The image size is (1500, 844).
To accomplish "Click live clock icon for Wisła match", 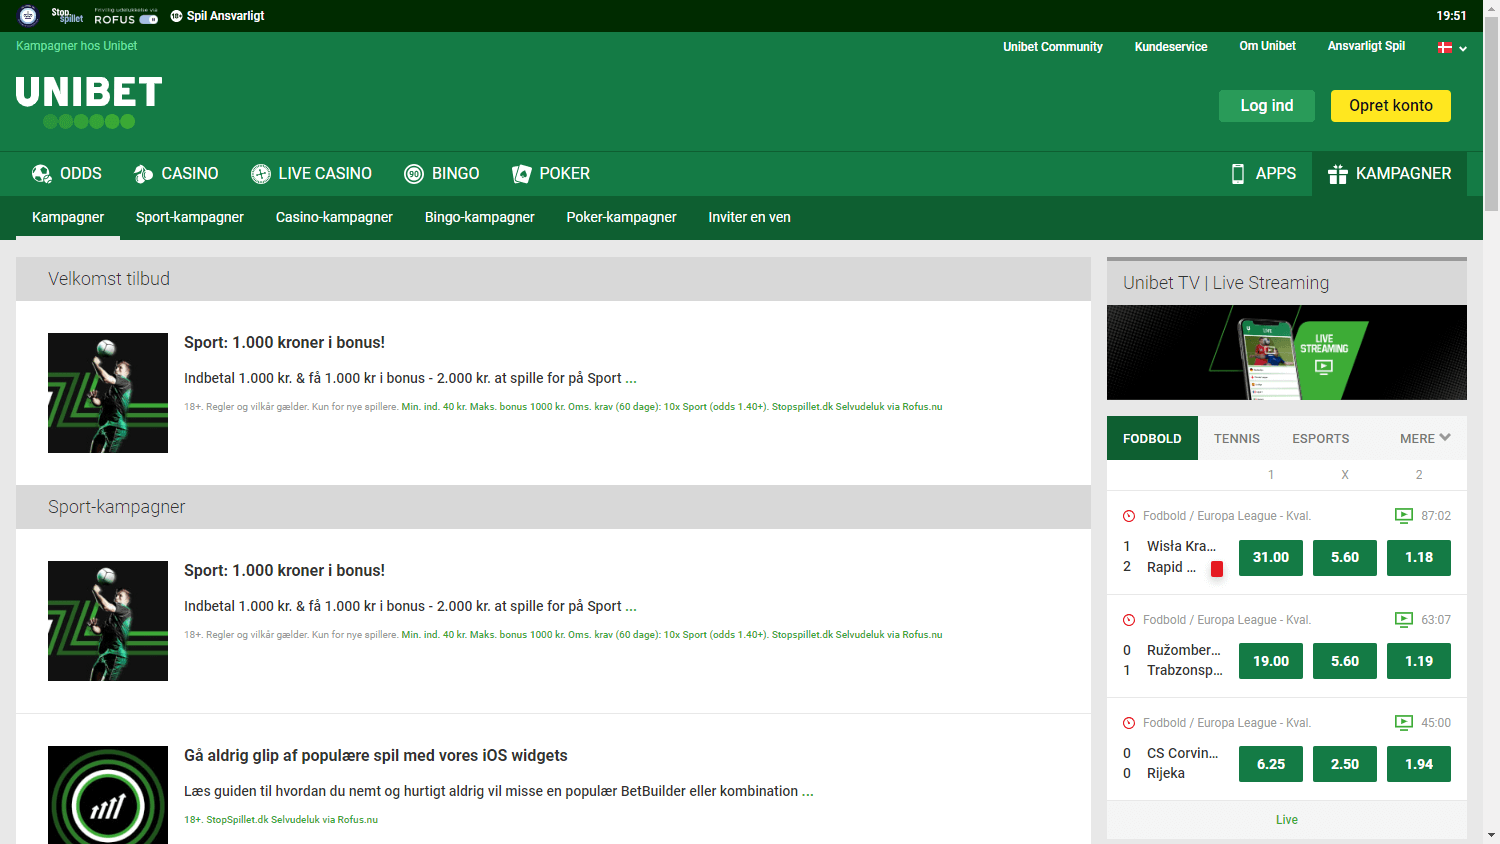I will click(1129, 516).
